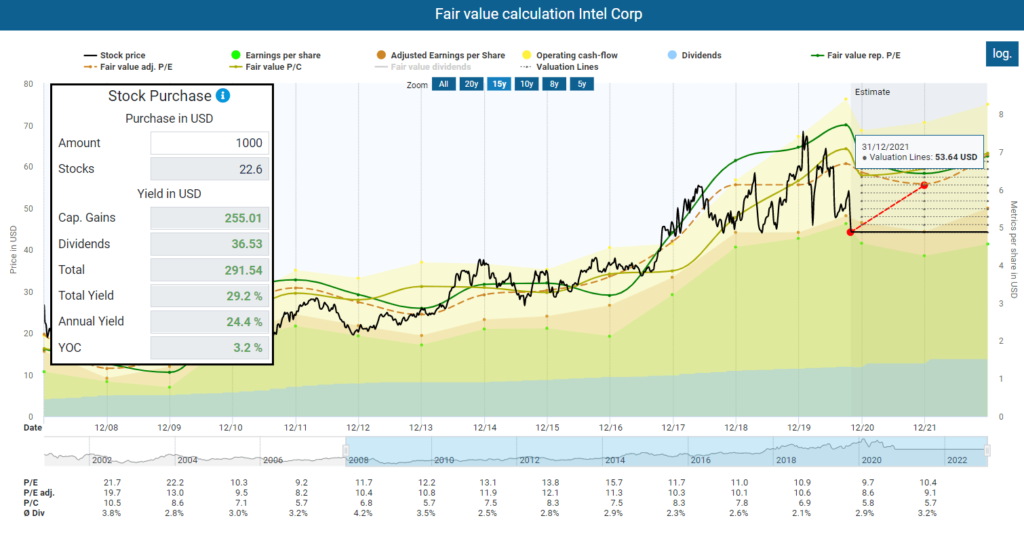Click the 12/08 date axis label
Viewport: 1024px width, 537px height.
tap(106, 427)
